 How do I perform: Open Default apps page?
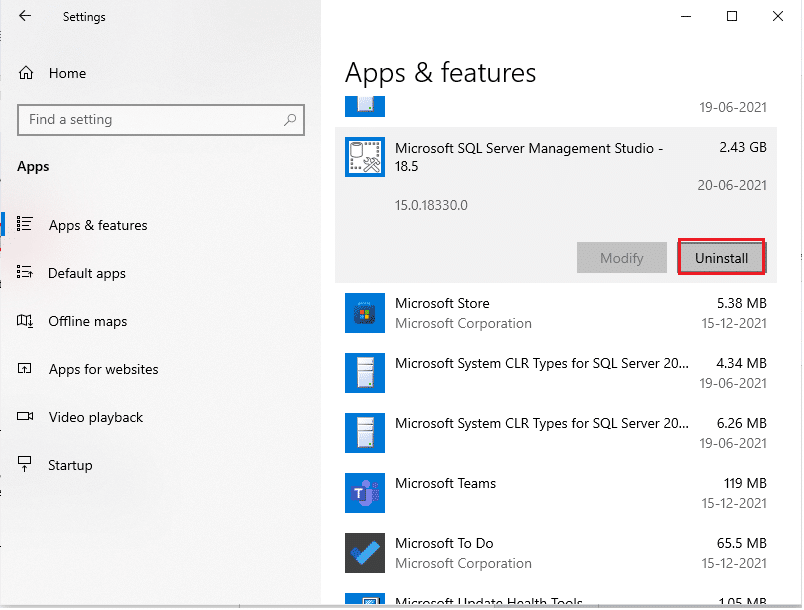[87, 273]
